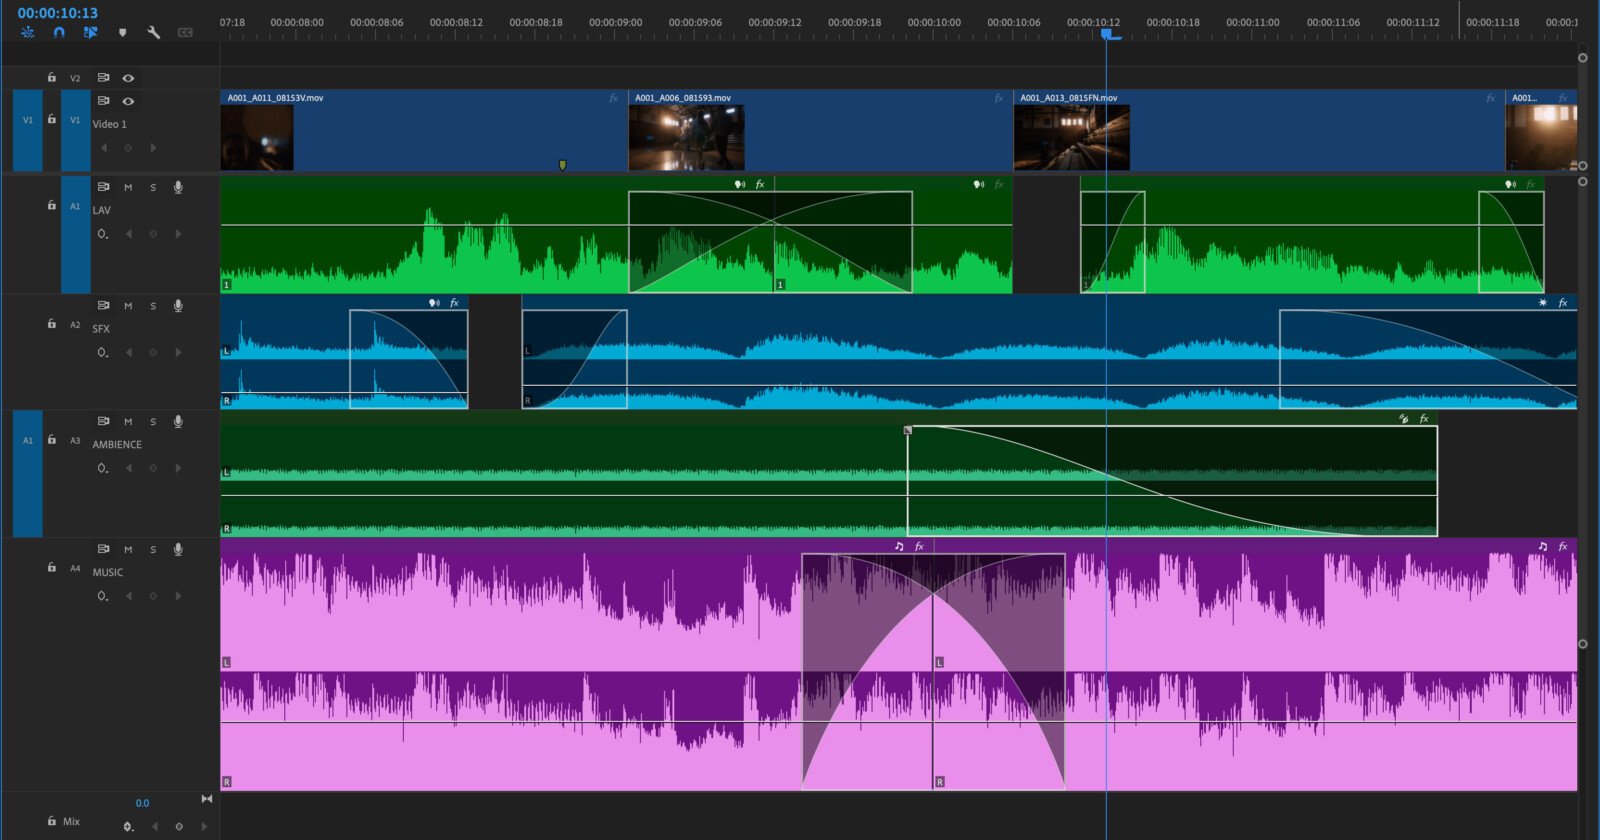
Task: Select LAV track crossfade between clips
Action: click(x=770, y=242)
